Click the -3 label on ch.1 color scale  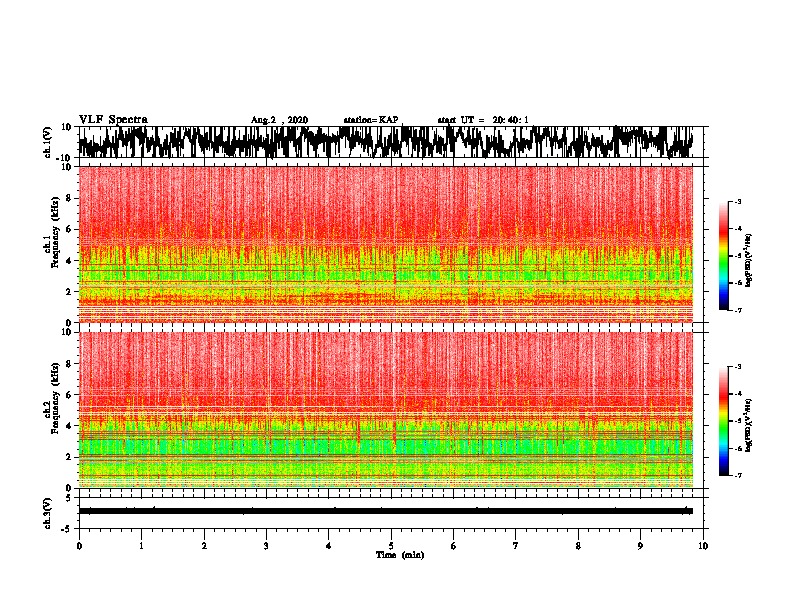click(737, 201)
